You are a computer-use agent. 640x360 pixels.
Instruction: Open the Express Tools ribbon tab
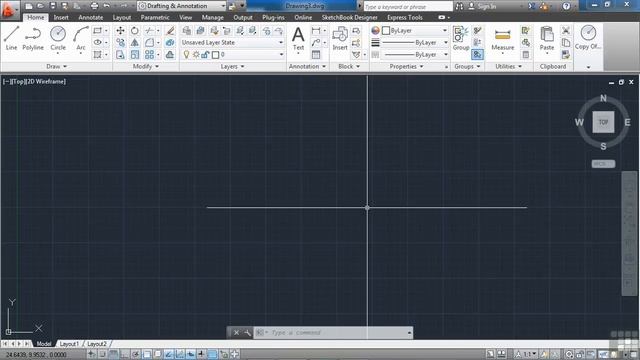[x=404, y=18]
